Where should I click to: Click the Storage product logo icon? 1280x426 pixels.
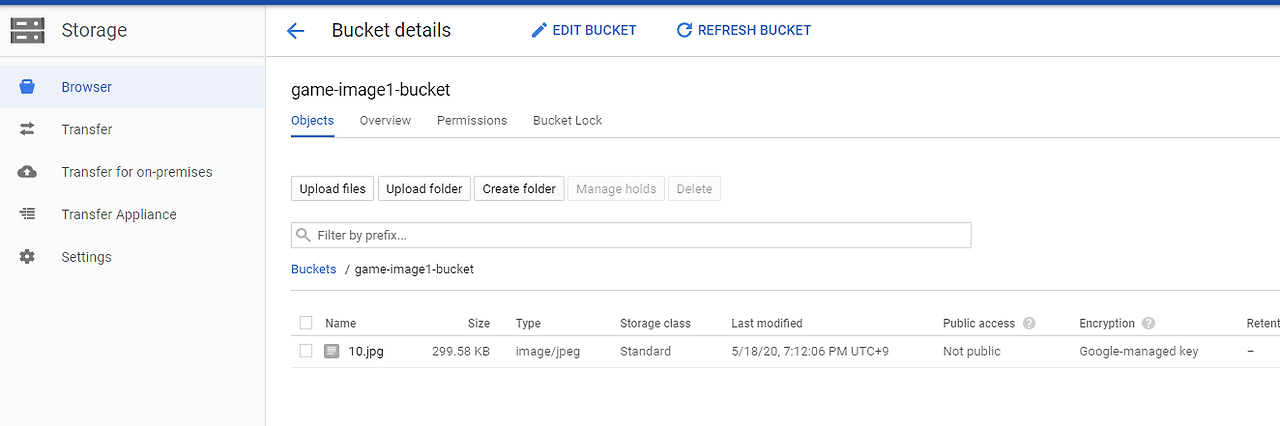pyautogui.click(x=28, y=30)
